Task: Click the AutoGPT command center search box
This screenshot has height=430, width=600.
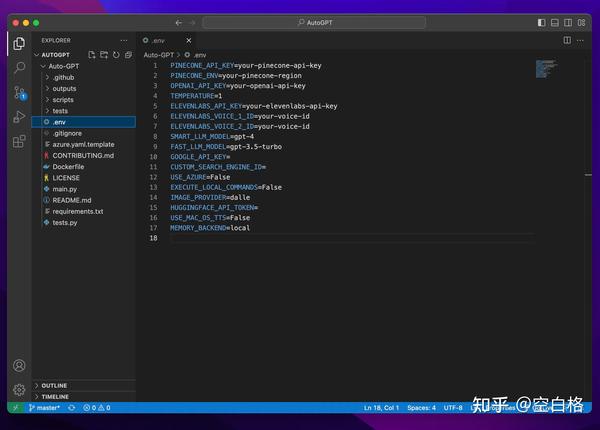Action: point(314,23)
